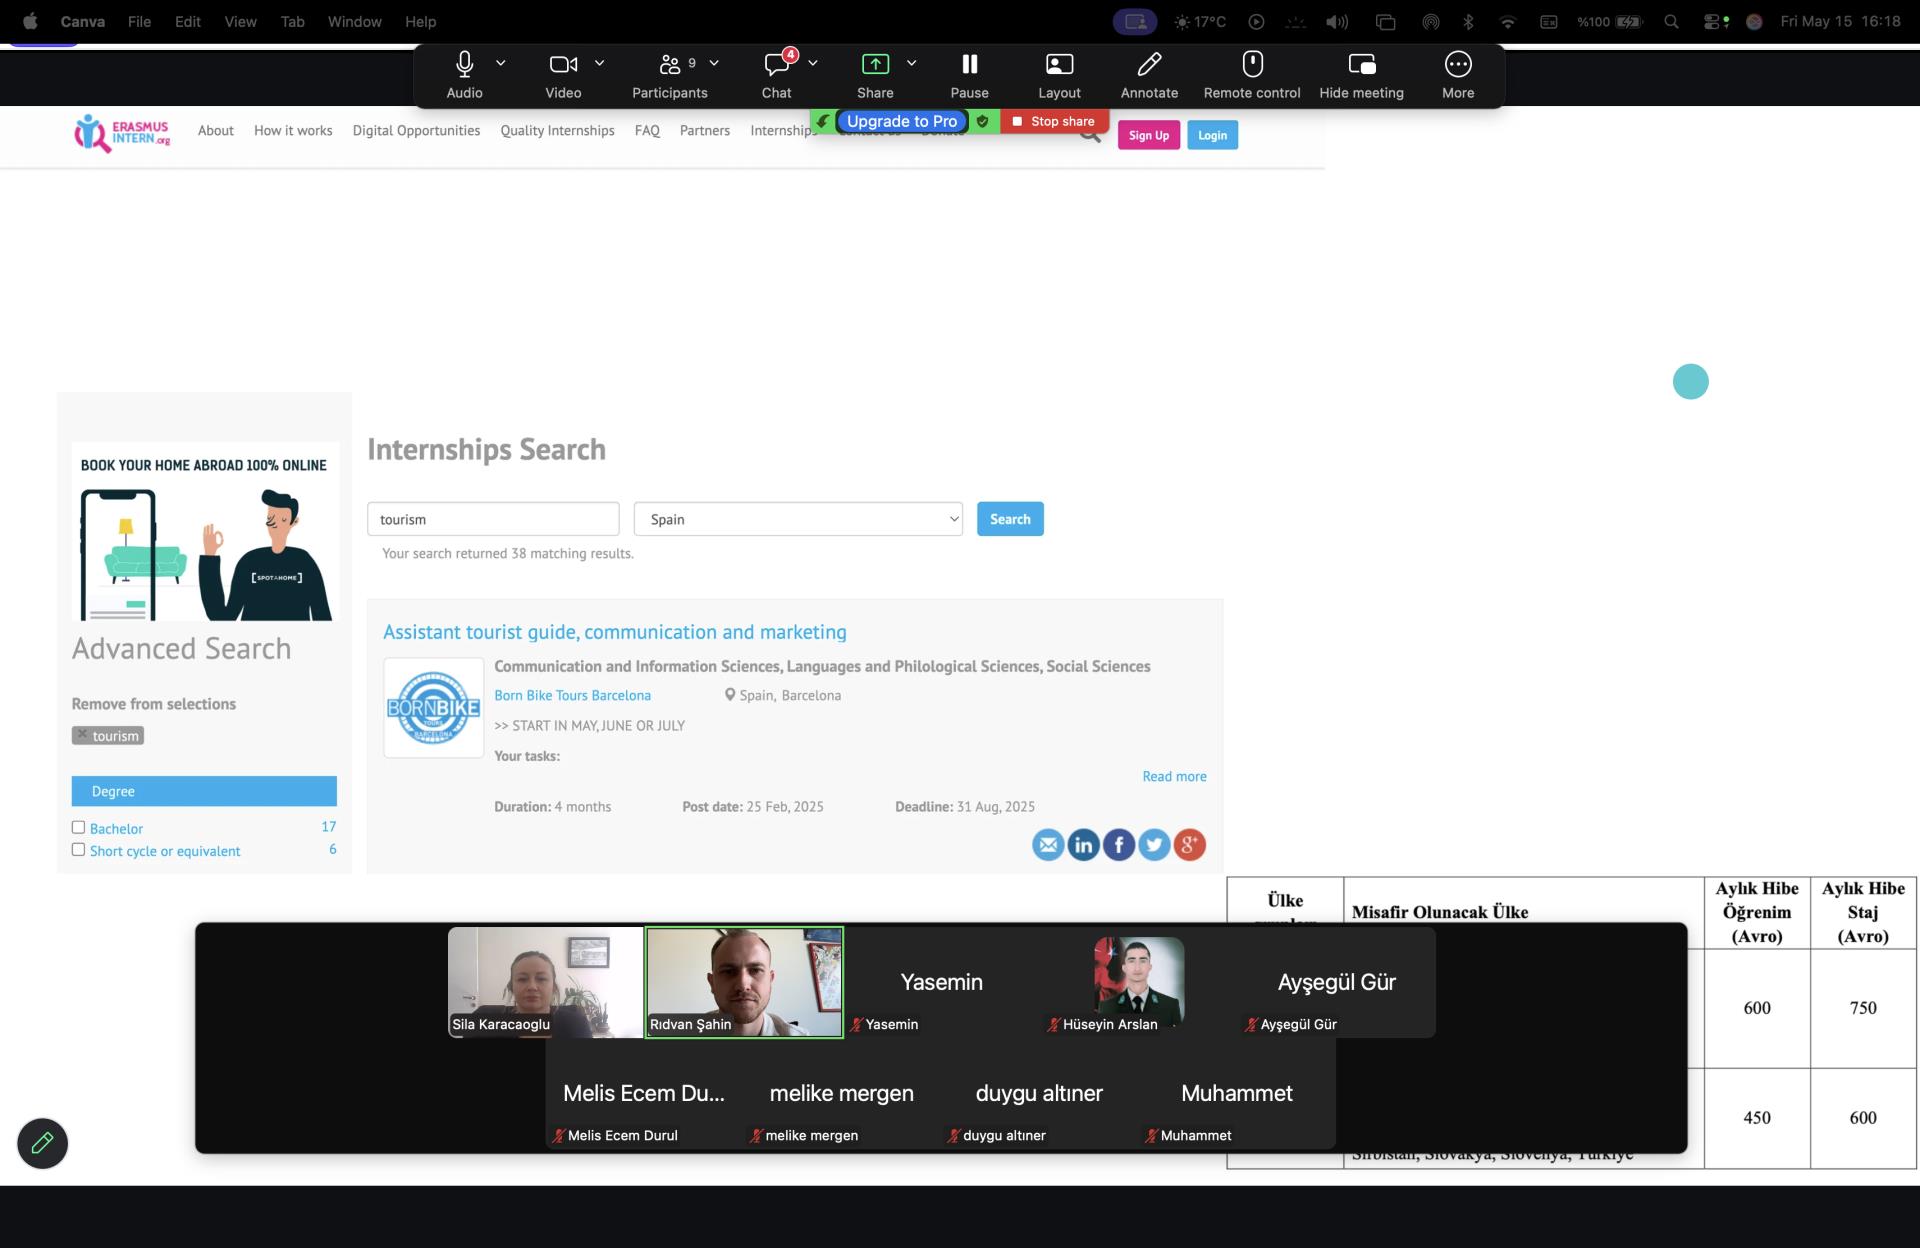Image resolution: width=1920 pixels, height=1248 pixels.
Task: Open the Layout options icon
Action: 1059,64
